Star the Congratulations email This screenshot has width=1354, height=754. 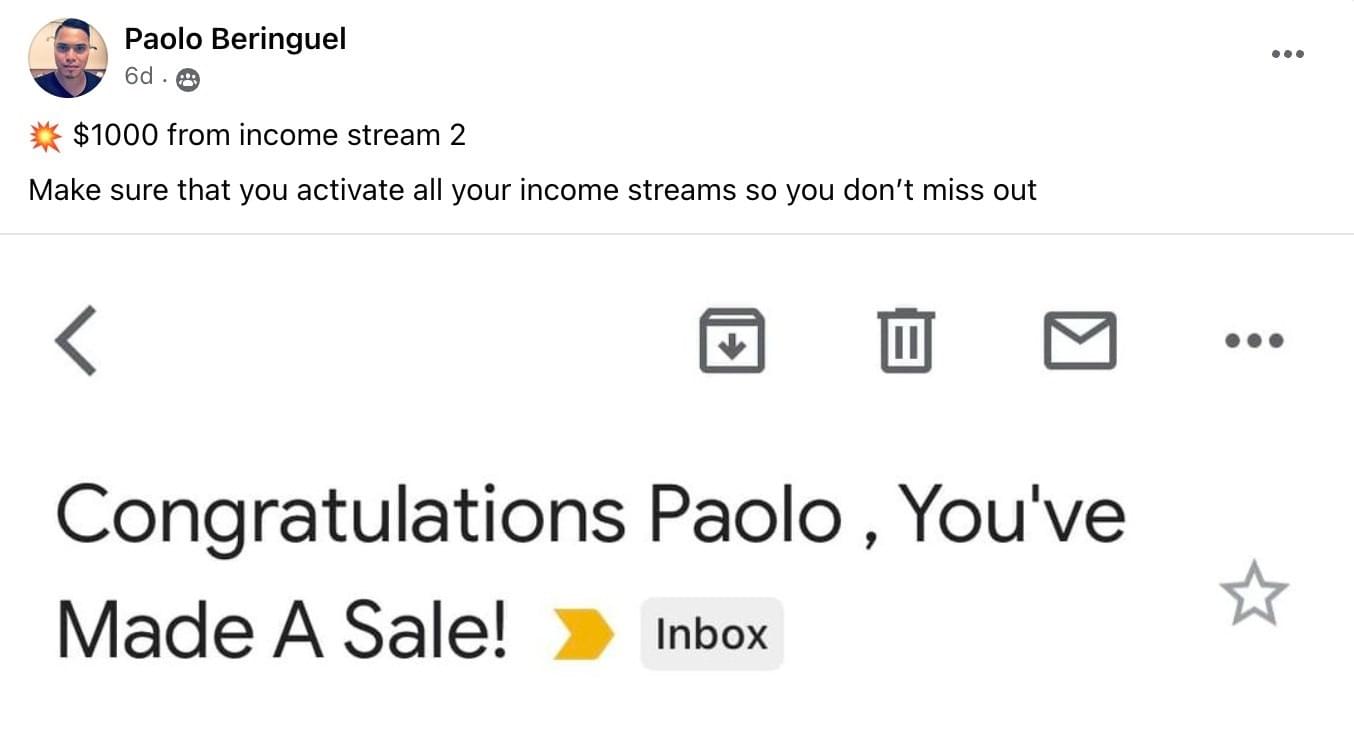pos(1254,594)
